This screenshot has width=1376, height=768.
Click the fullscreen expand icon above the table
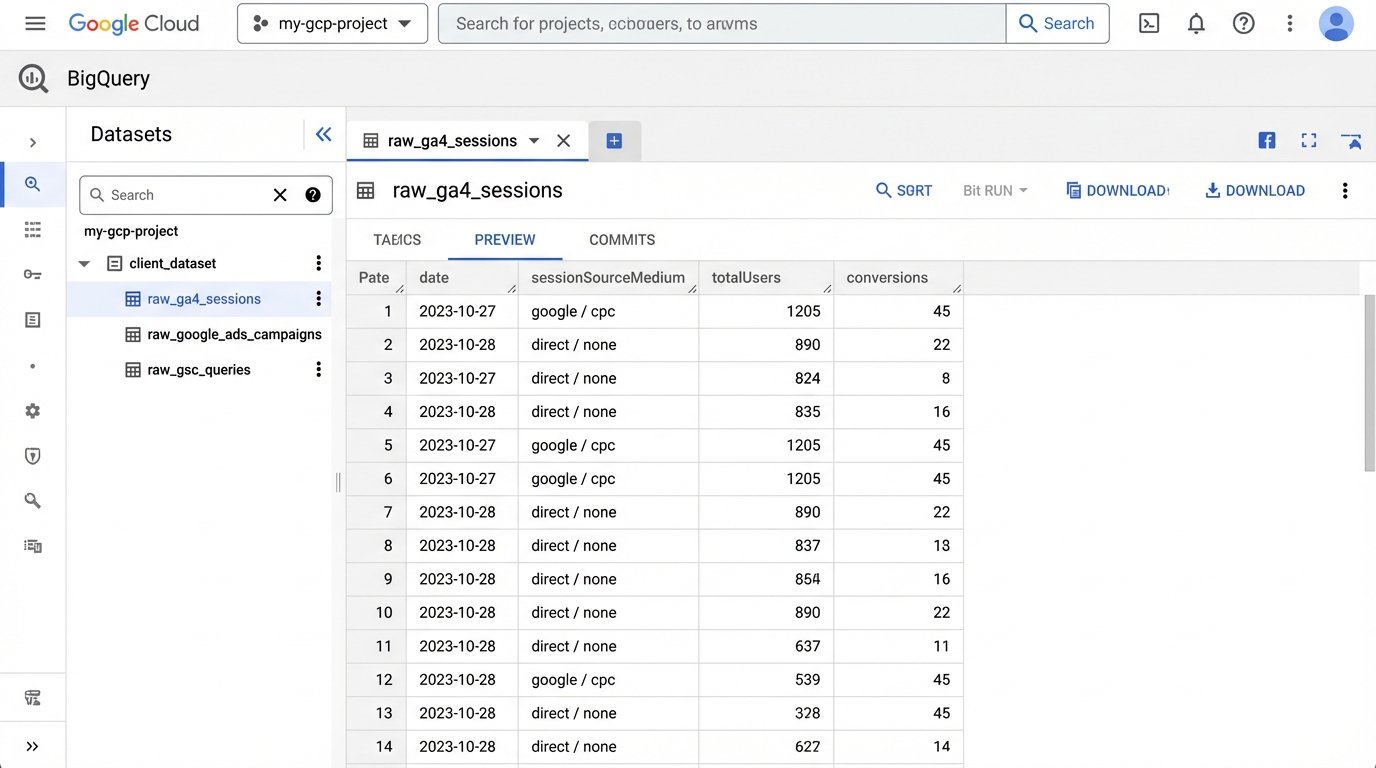(x=1308, y=140)
